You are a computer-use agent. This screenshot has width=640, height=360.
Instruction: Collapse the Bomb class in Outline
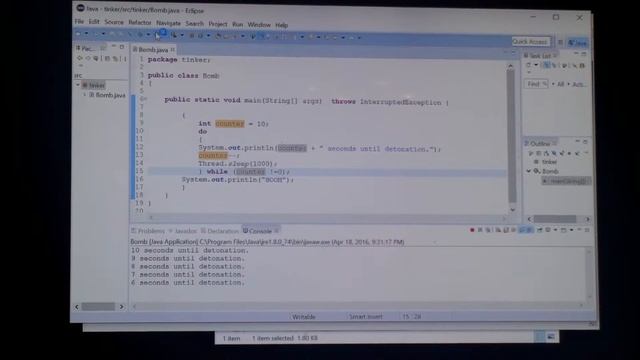[x=529, y=171]
